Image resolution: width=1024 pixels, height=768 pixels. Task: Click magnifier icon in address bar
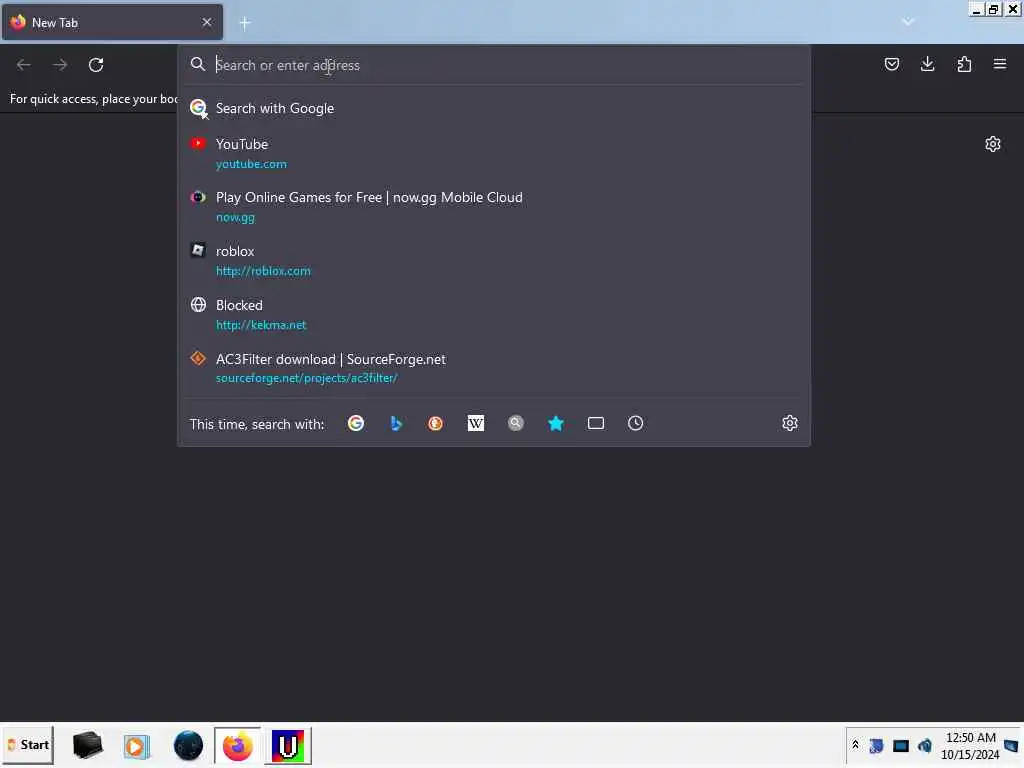coord(198,64)
